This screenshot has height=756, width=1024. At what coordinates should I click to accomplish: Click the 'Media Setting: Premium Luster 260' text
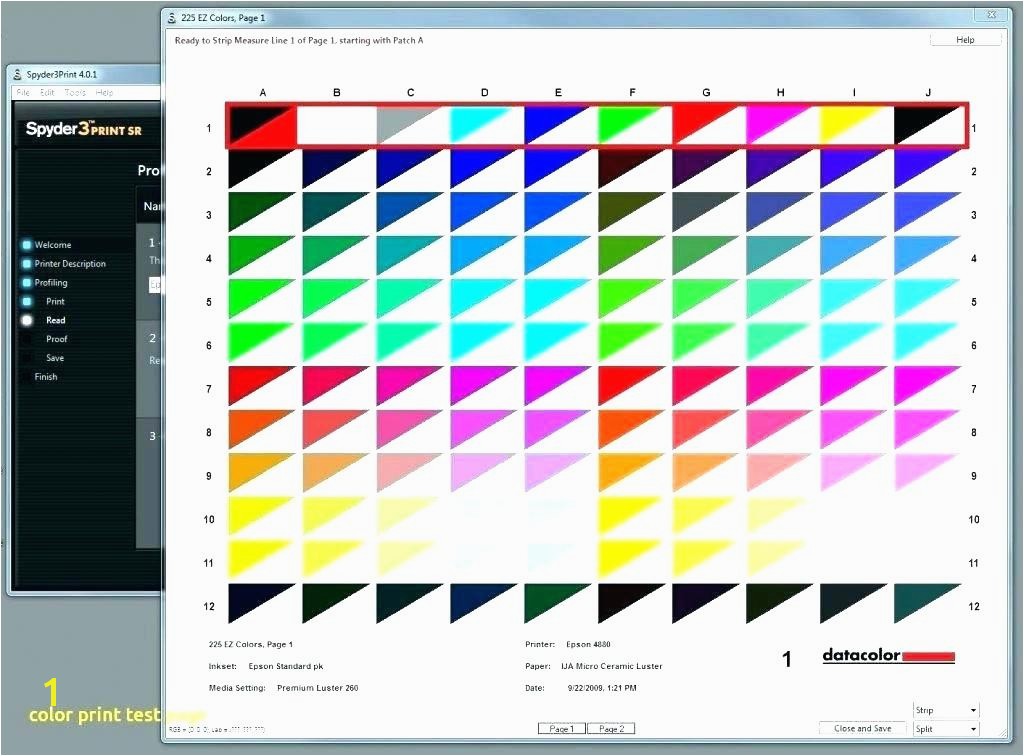tap(283, 688)
